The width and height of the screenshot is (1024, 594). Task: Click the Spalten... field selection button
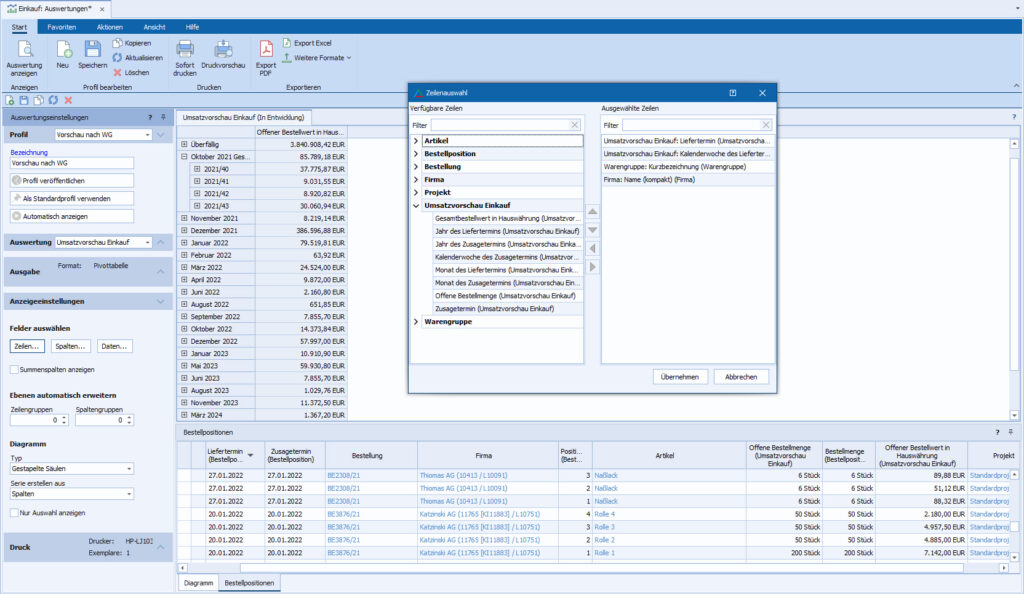(x=70, y=346)
